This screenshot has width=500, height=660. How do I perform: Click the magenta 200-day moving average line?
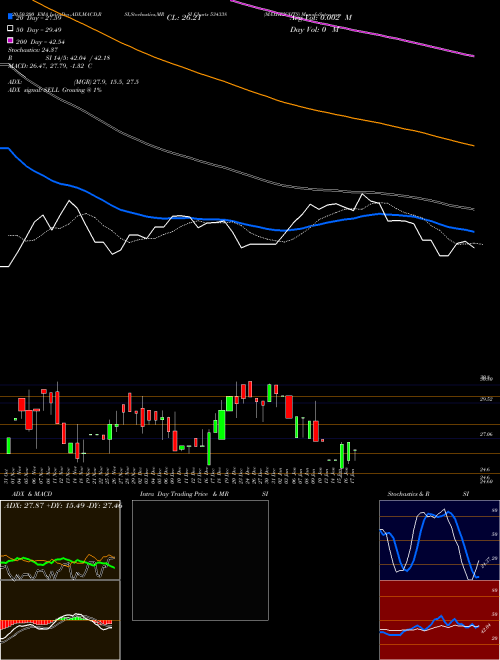pyautogui.click(x=354, y=30)
